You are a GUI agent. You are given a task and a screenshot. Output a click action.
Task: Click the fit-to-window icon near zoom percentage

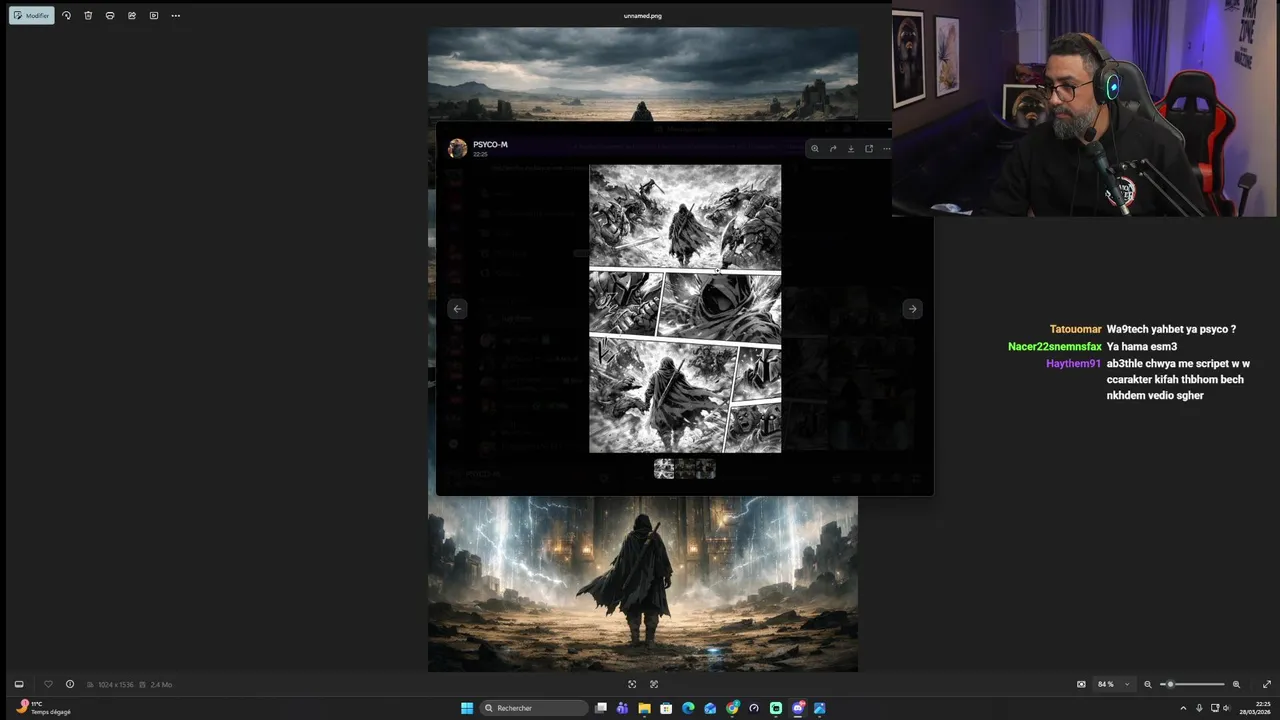pyautogui.click(x=1081, y=685)
